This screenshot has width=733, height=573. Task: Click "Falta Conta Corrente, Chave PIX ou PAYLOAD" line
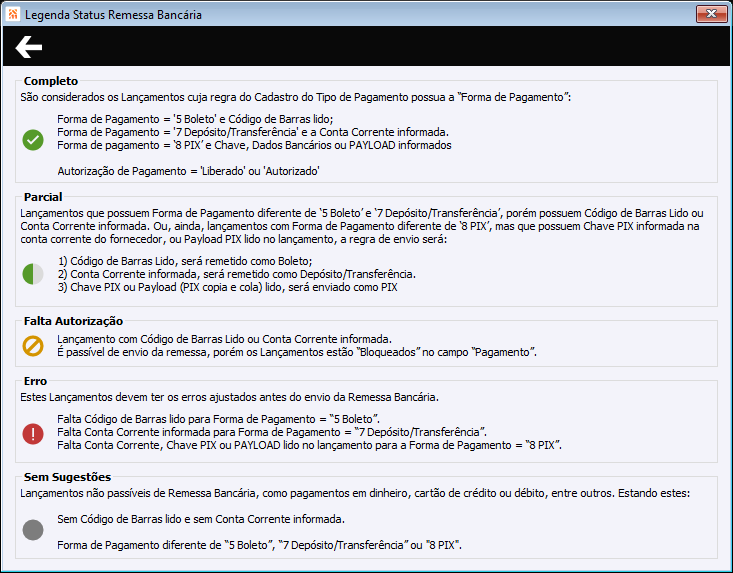pos(309,445)
